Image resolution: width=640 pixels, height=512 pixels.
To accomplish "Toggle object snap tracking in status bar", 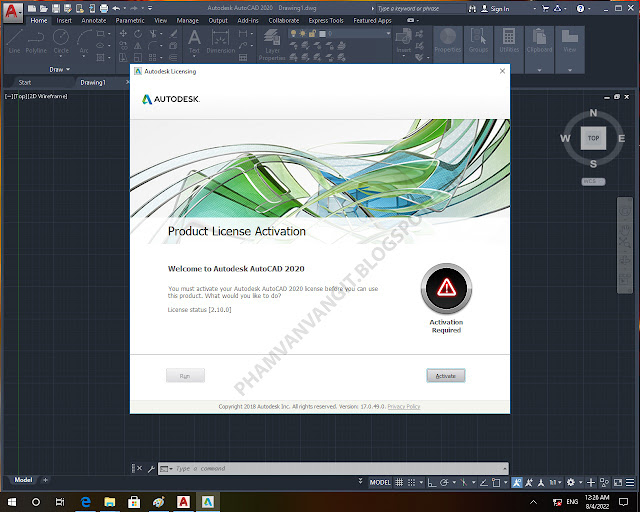I will click(x=484, y=483).
